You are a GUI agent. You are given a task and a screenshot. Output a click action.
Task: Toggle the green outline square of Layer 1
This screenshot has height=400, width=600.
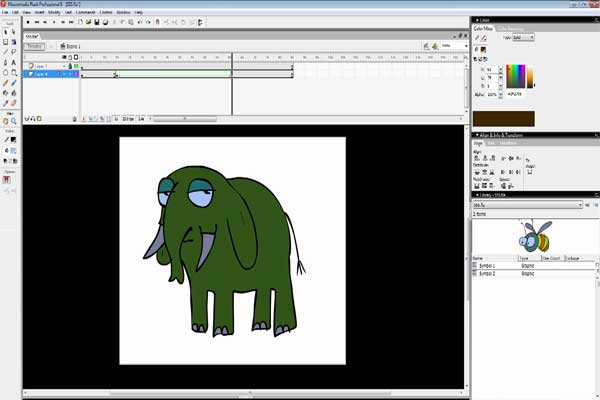(76, 66)
